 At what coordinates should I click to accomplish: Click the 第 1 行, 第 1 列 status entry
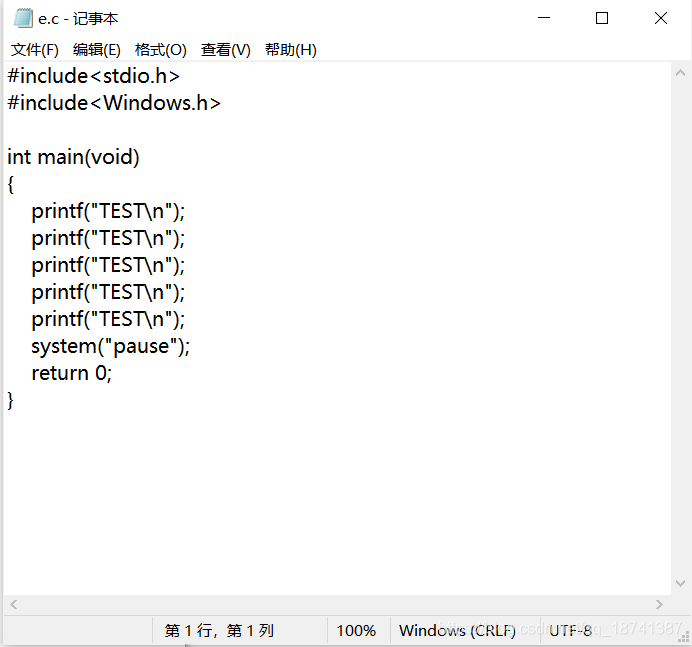[219, 631]
